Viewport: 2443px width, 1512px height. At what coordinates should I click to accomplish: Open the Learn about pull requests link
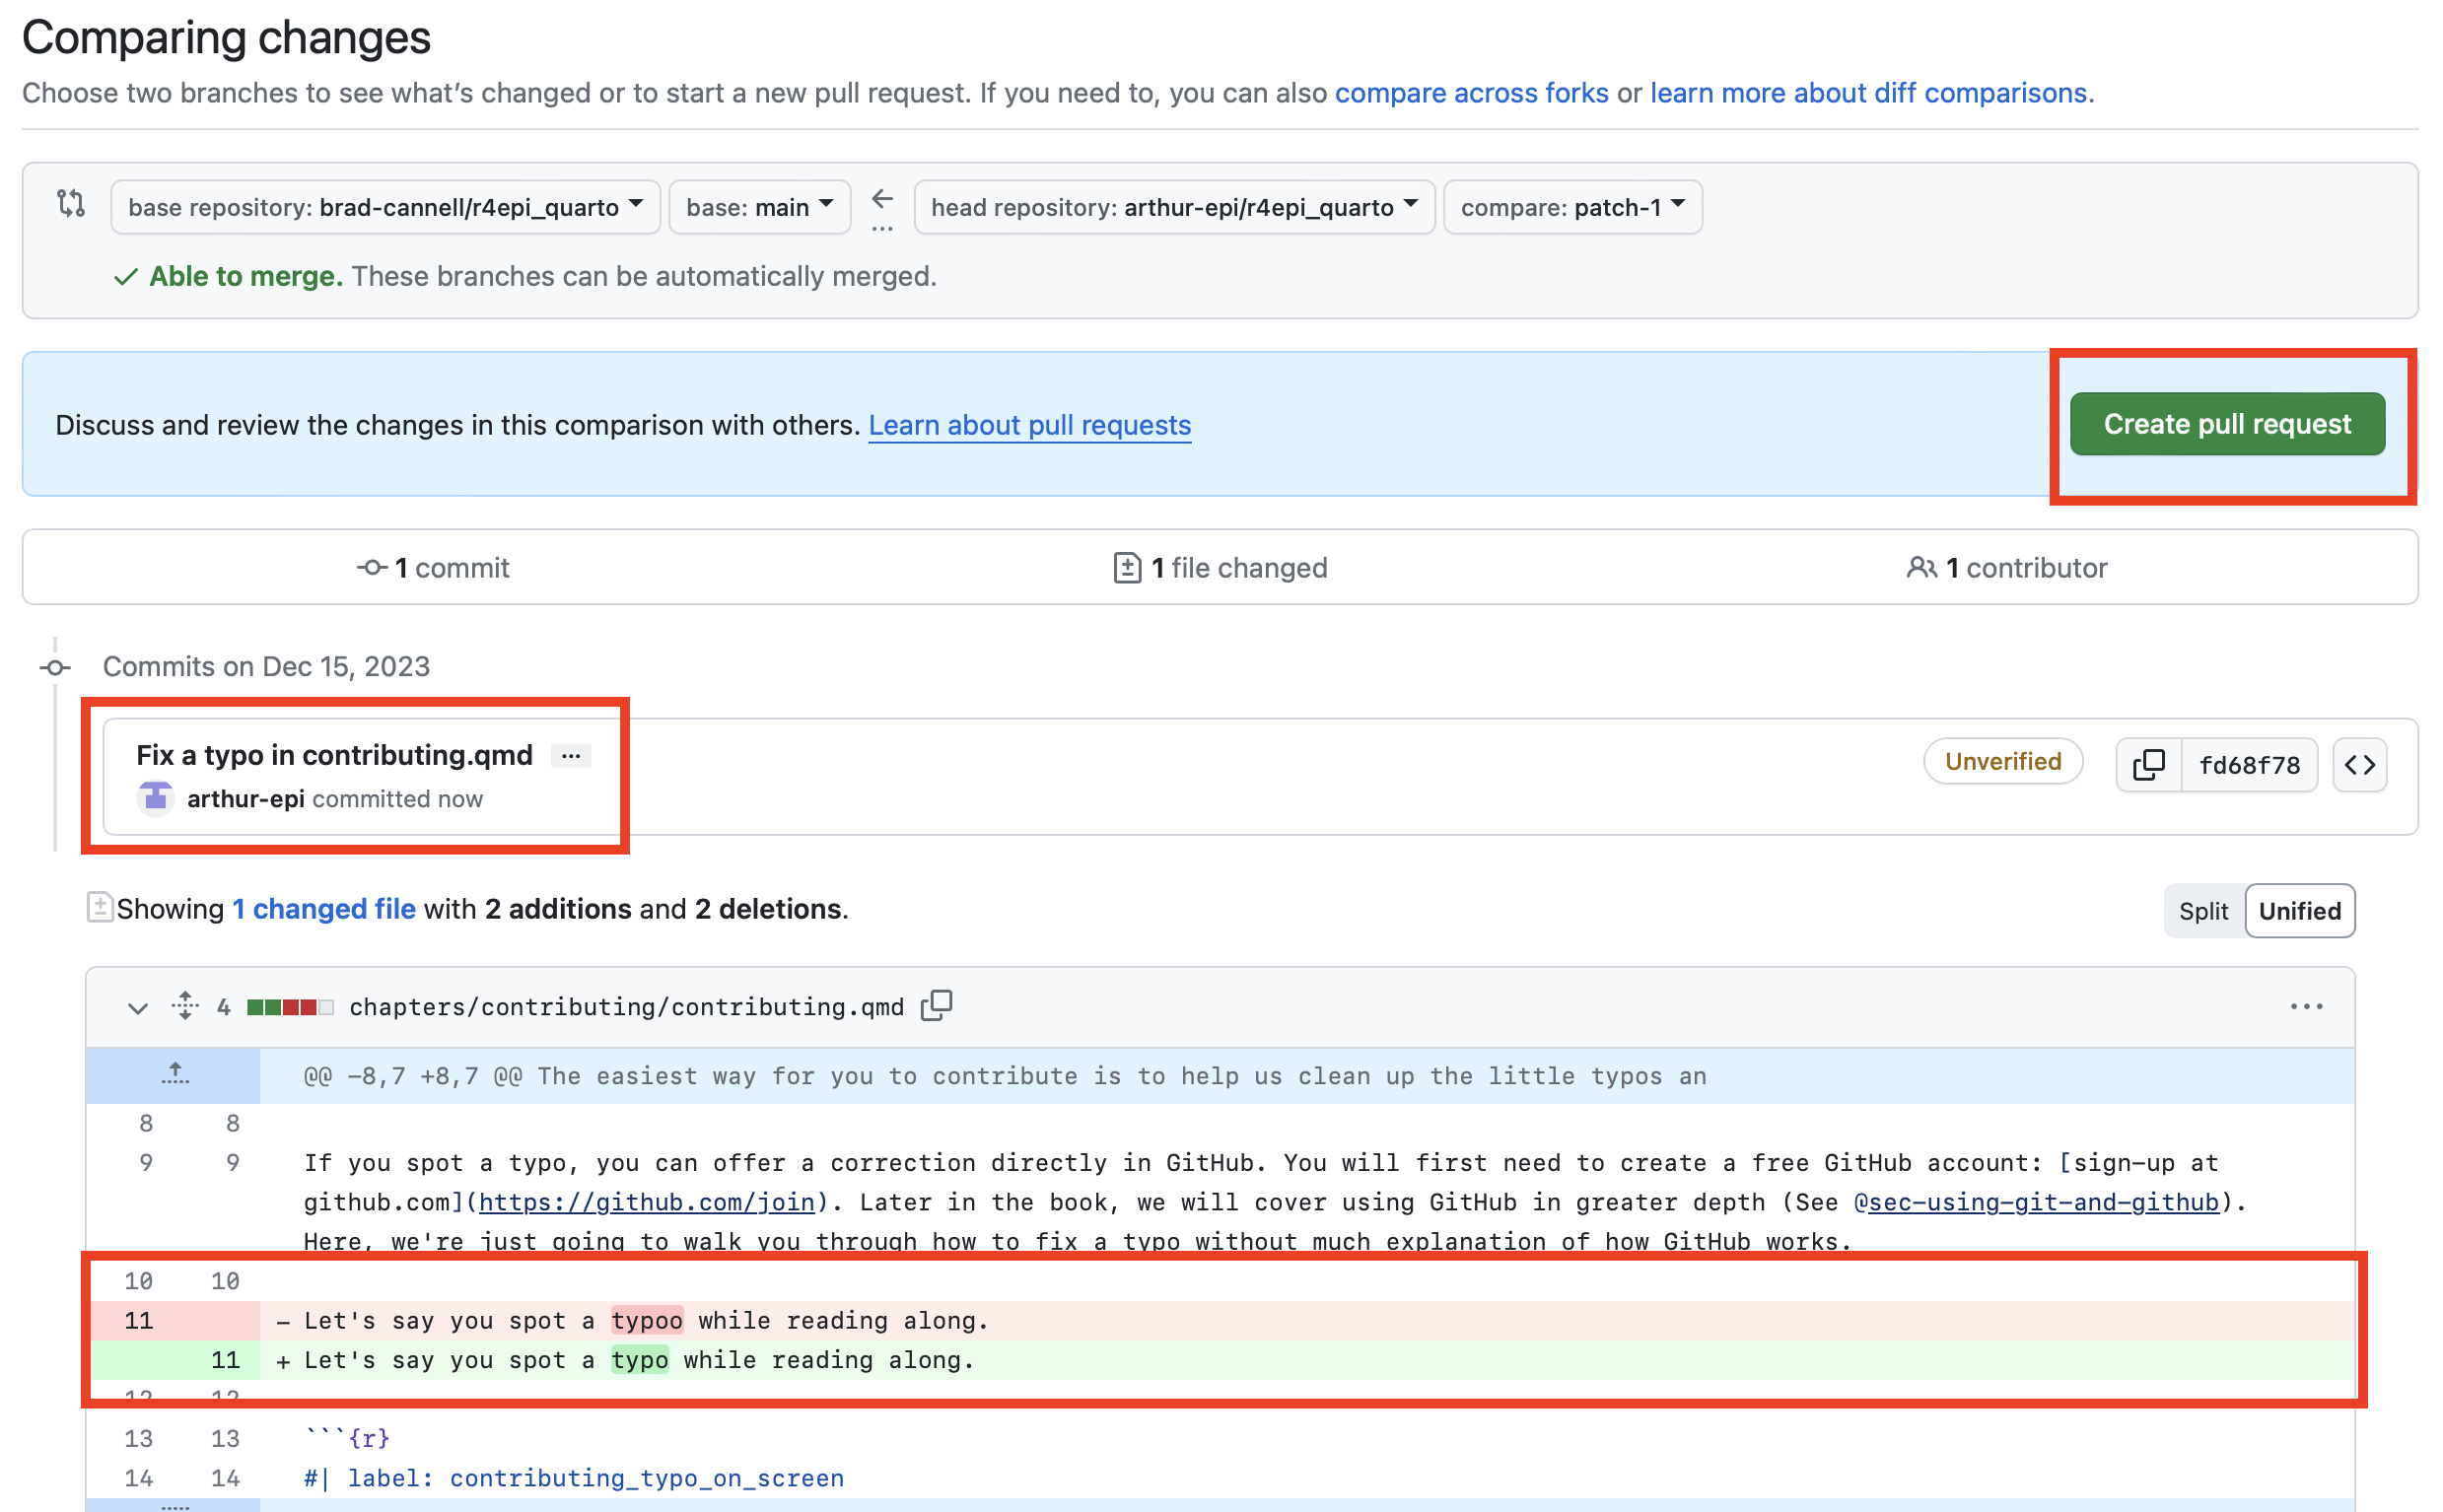pyautogui.click(x=1029, y=425)
